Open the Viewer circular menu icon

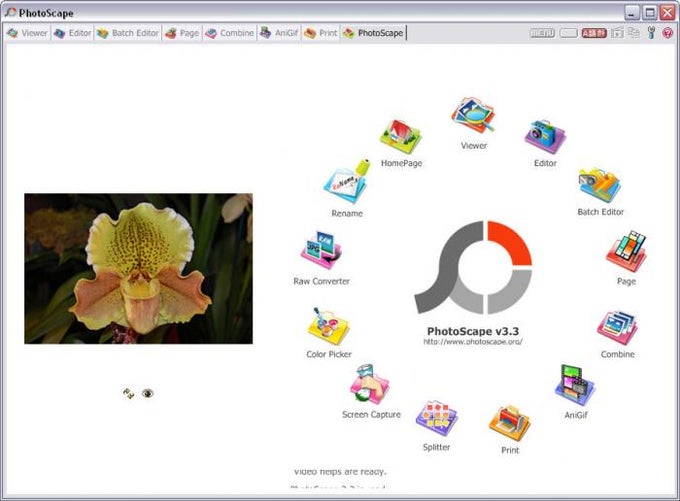click(x=473, y=115)
